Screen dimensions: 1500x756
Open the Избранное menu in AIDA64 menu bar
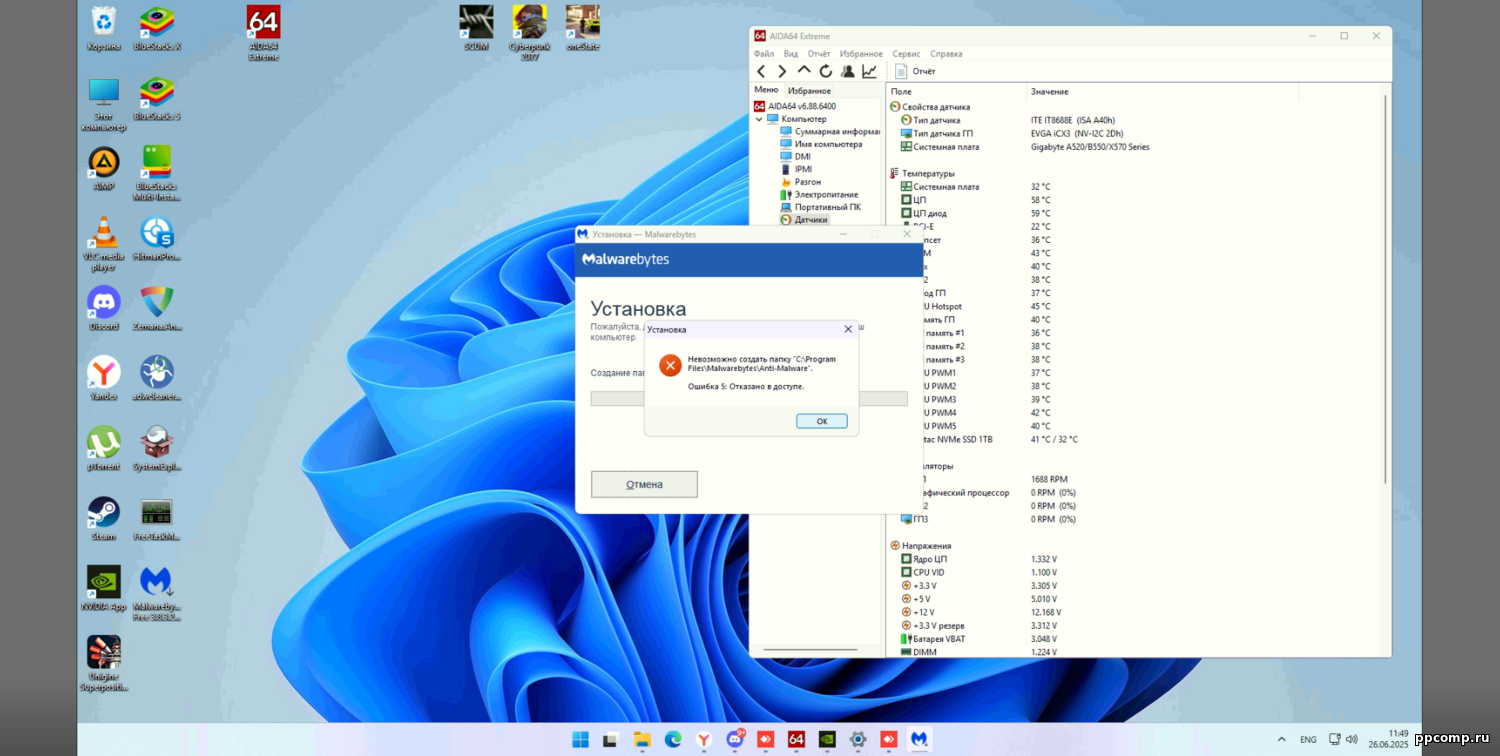point(861,54)
